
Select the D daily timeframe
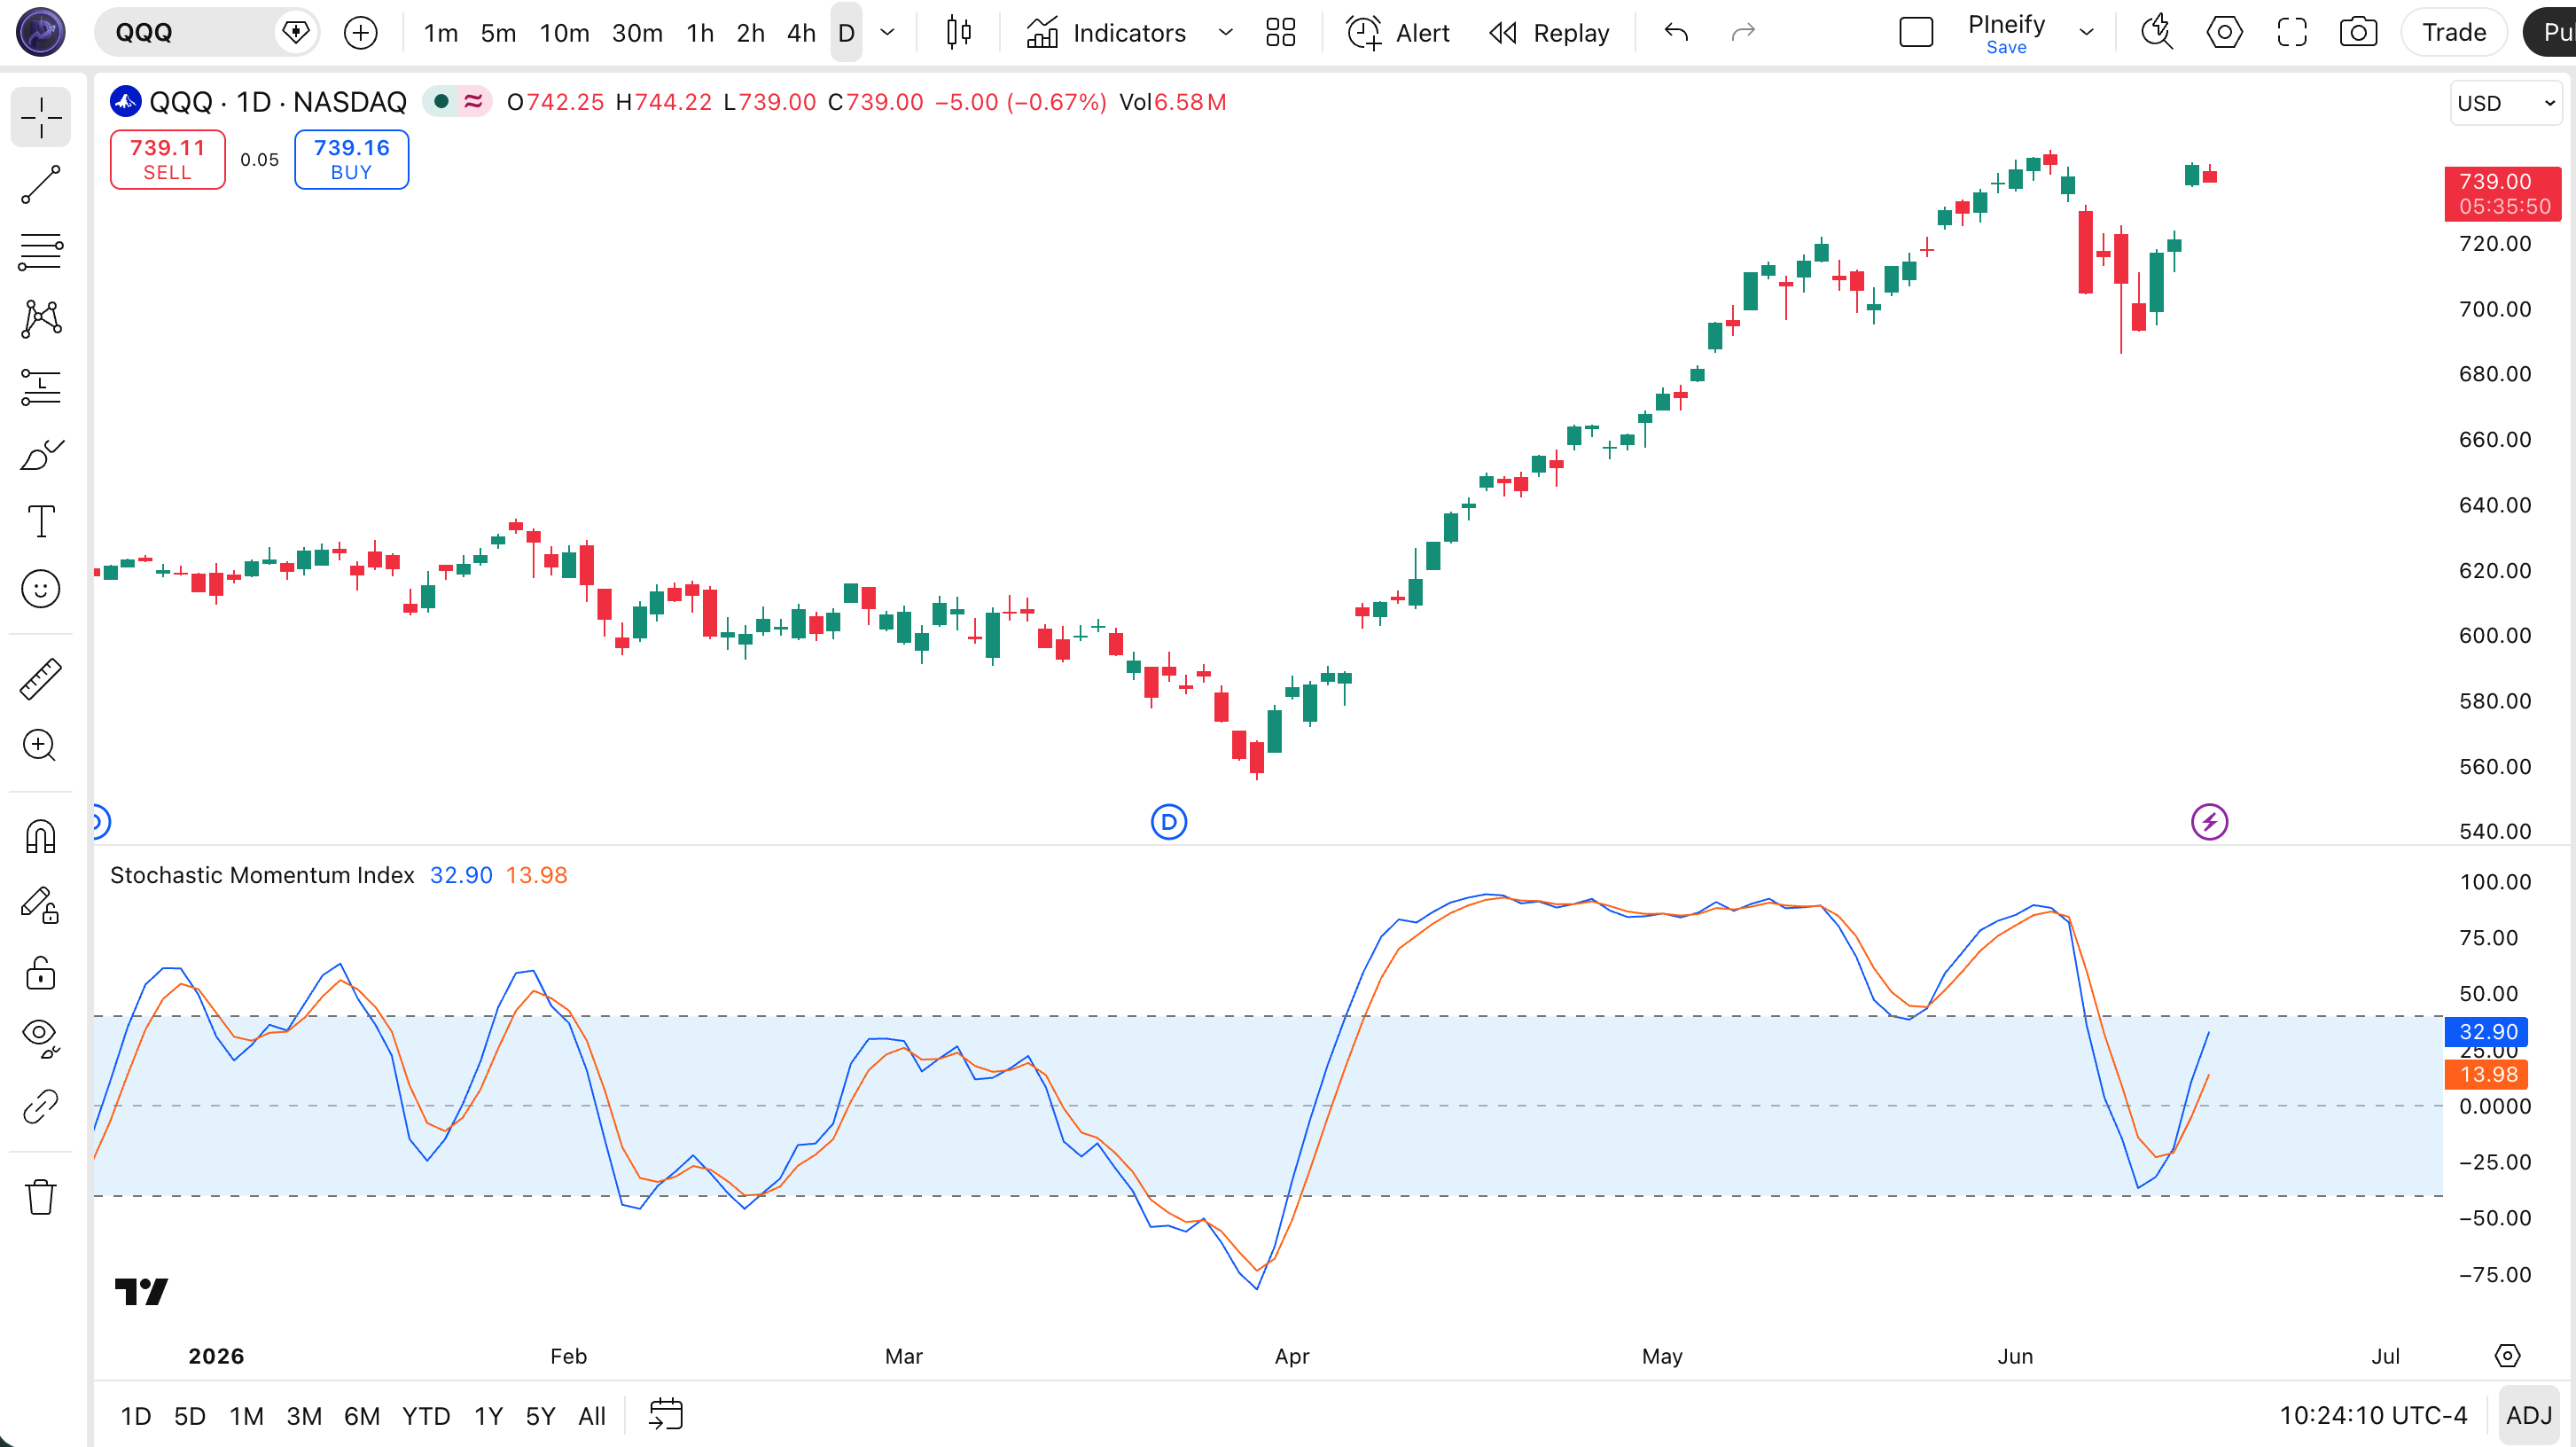point(846,33)
